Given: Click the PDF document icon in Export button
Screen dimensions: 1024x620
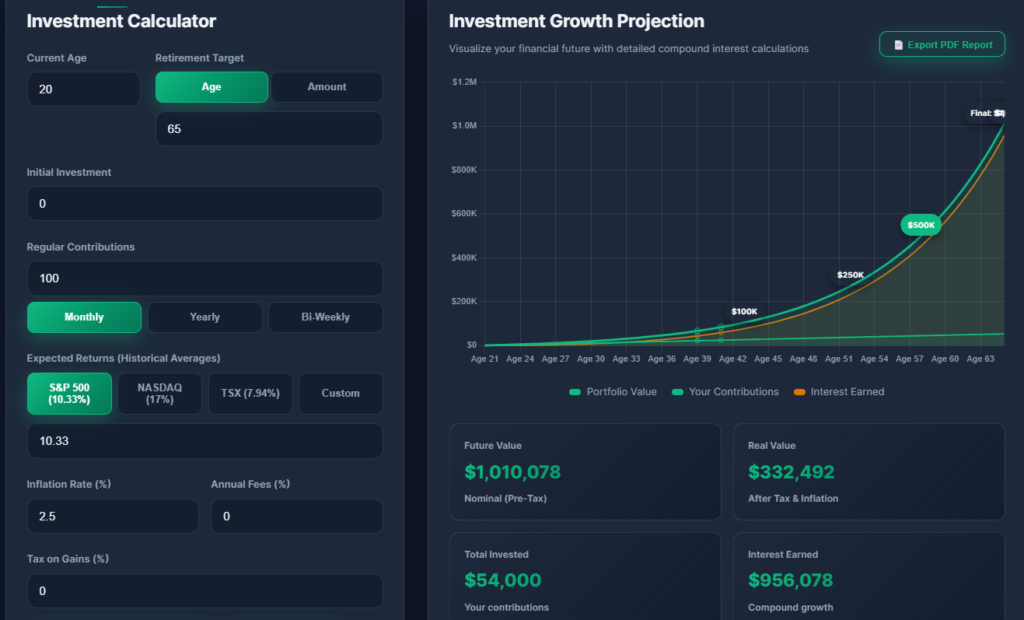Looking at the screenshot, I should tap(898, 45).
